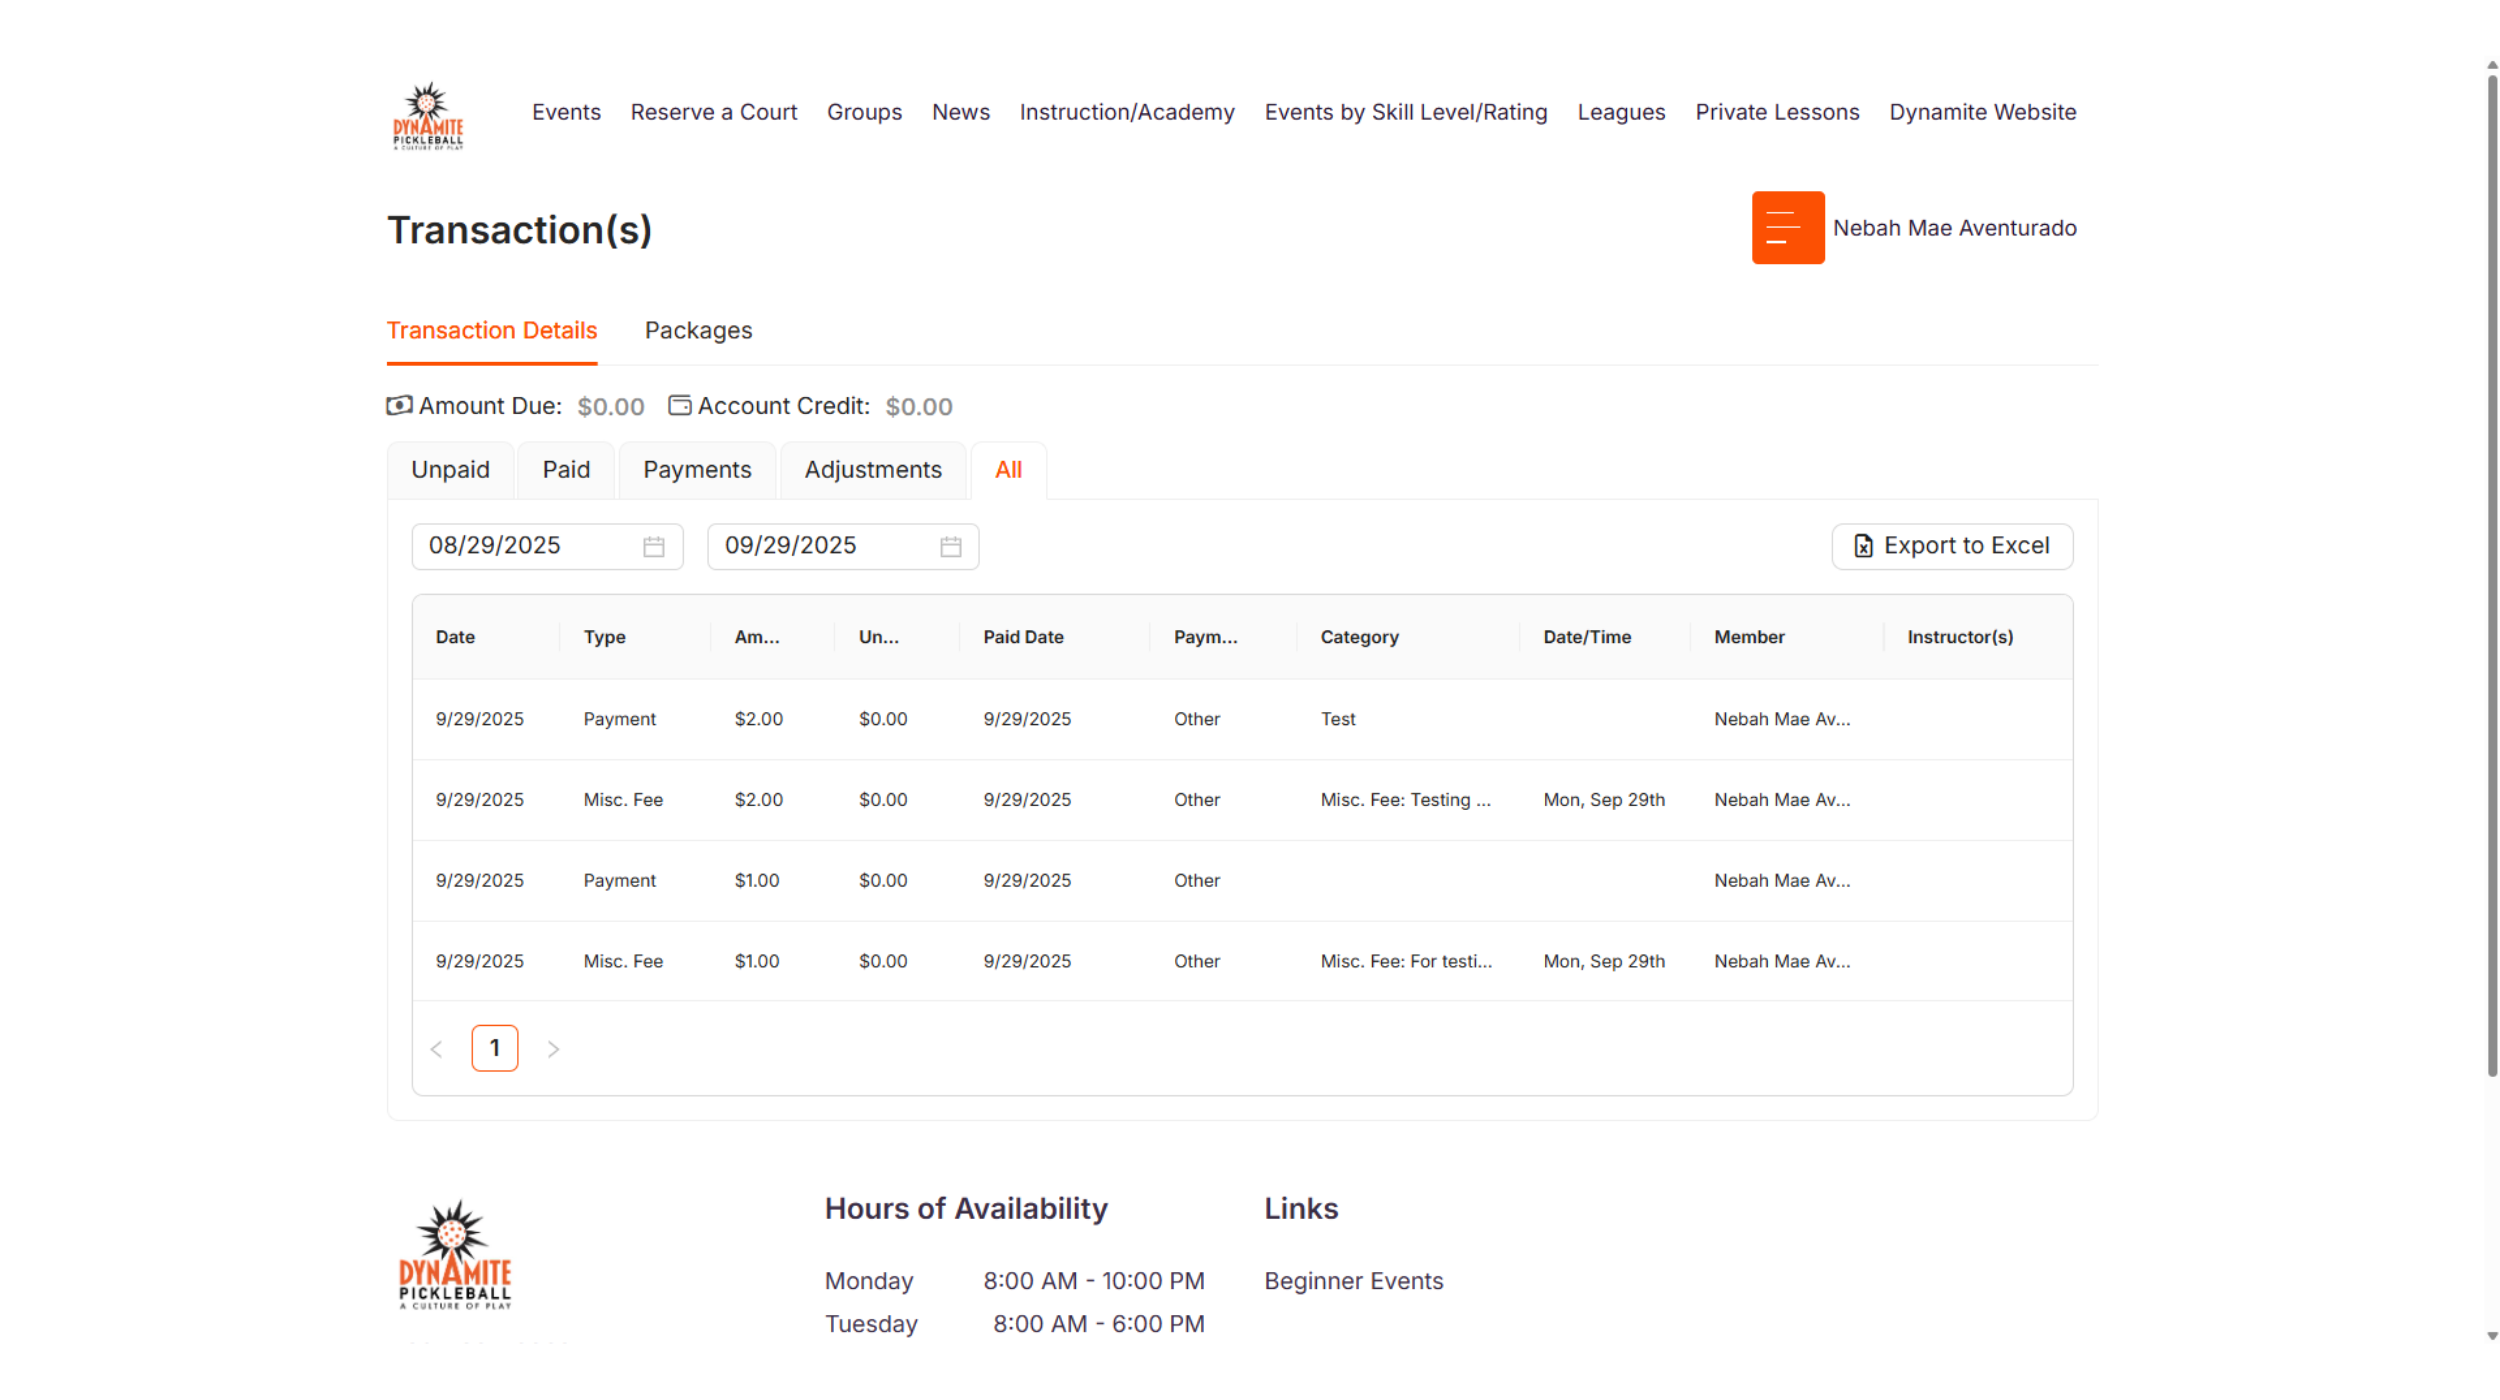The height and width of the screenshot is (1400, 2500).
Task: Click the 08/29/2025 start date field
Action: 520,546
